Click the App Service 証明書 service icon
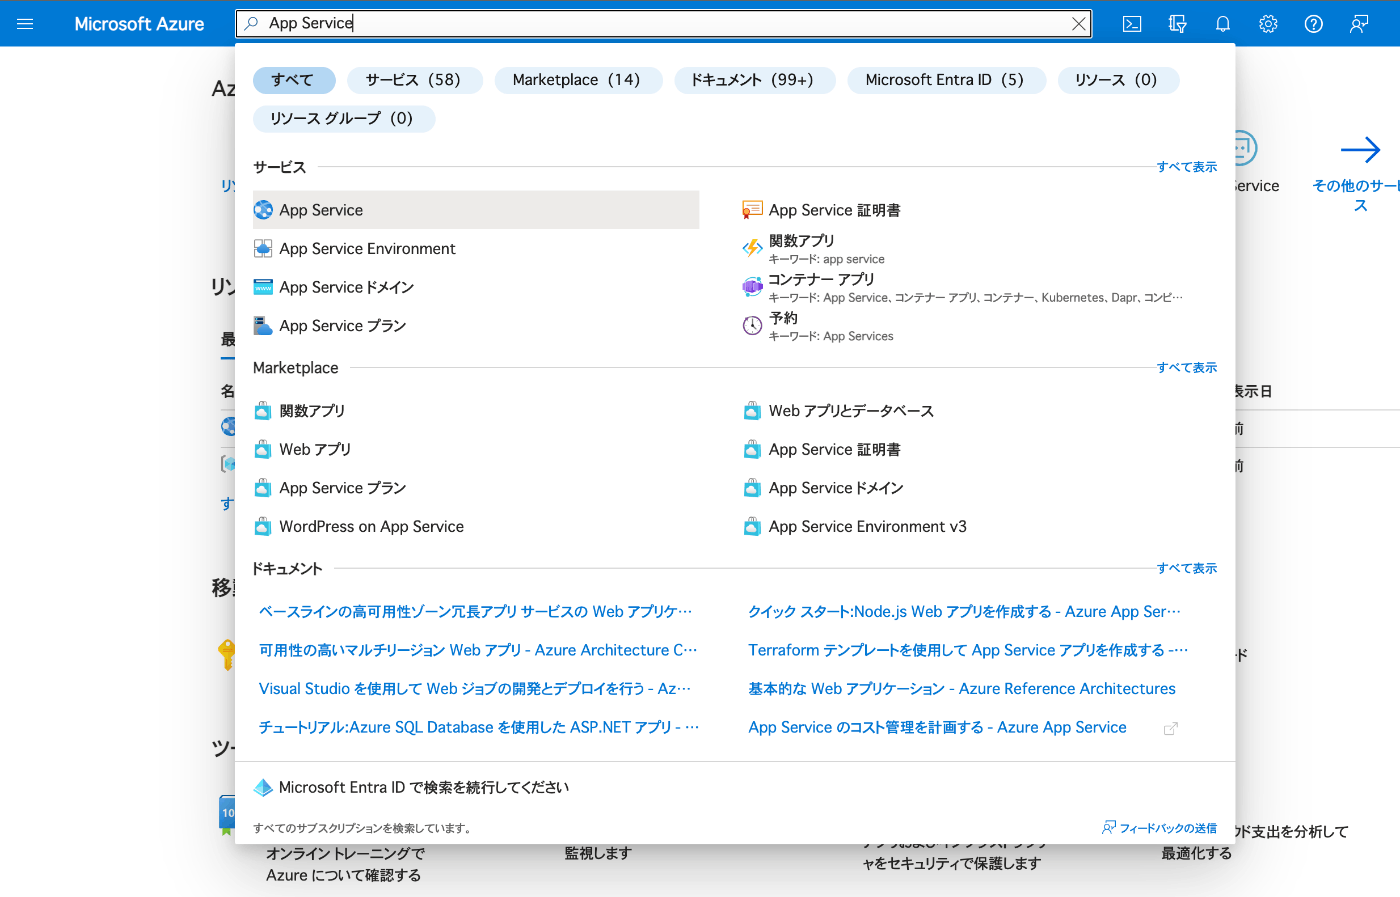Screen dimensions: 1400x897 coord(752,210)
